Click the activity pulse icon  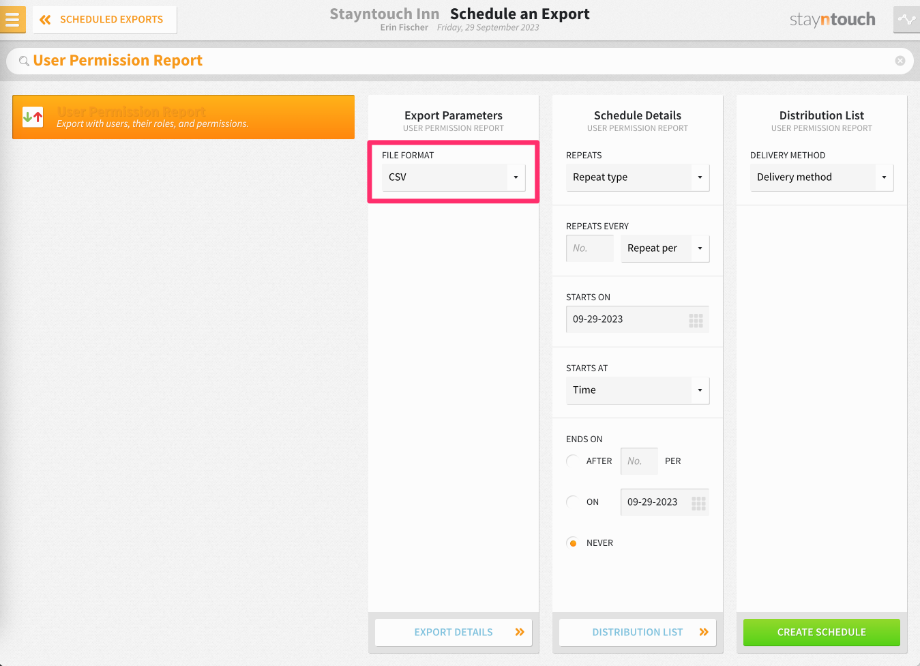point(907,19)
